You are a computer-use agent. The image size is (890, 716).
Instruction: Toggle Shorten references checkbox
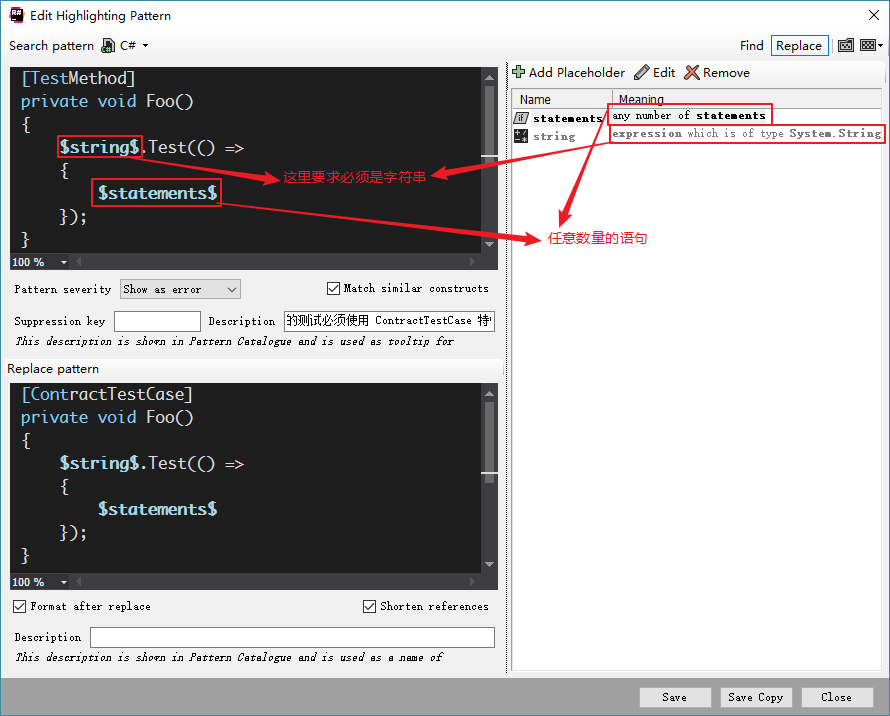(370, 606)
